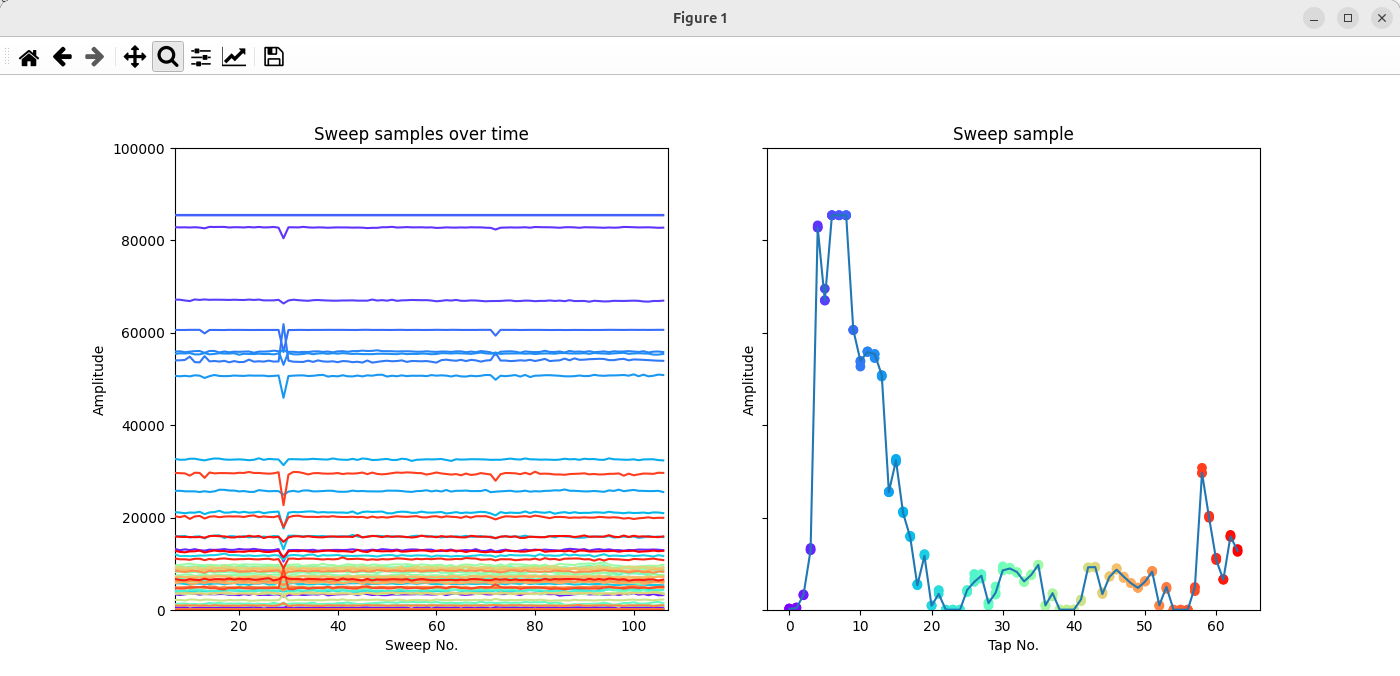Screen dimensions: 1400x676
Task: Click the left plot's Amplitude axis label
Action: point(99,380)
